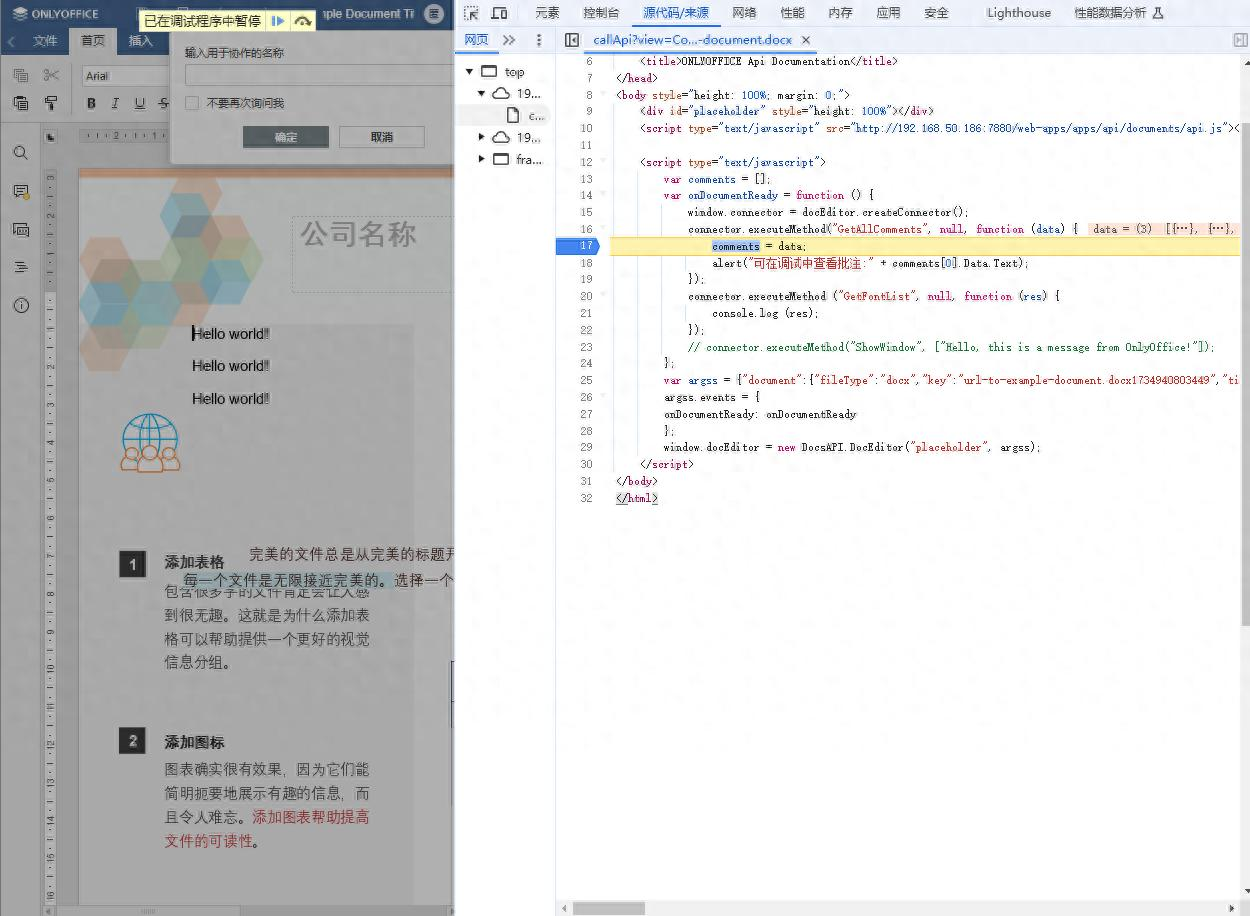Open the Lighthouse tab in DevTools
Screen dimensions: 1250x916
[1018, 13]
